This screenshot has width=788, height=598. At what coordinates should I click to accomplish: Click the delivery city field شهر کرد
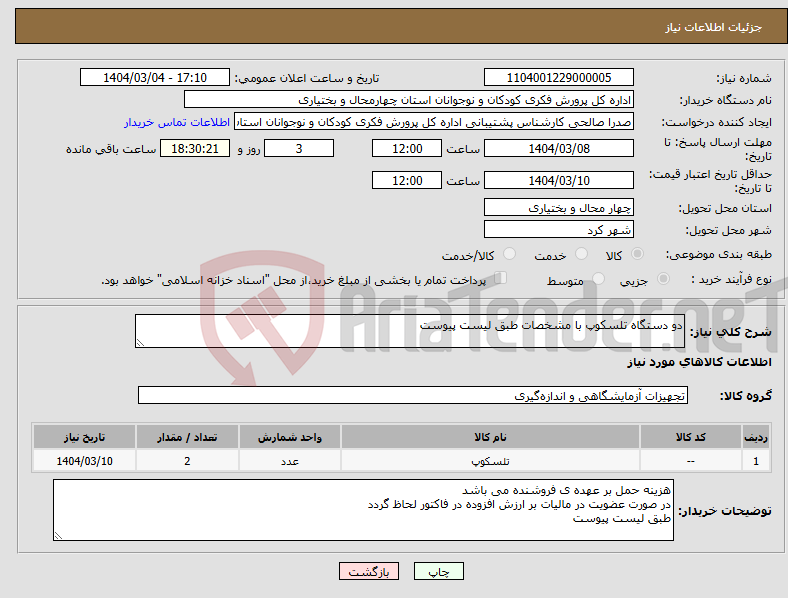pos(558,230)
